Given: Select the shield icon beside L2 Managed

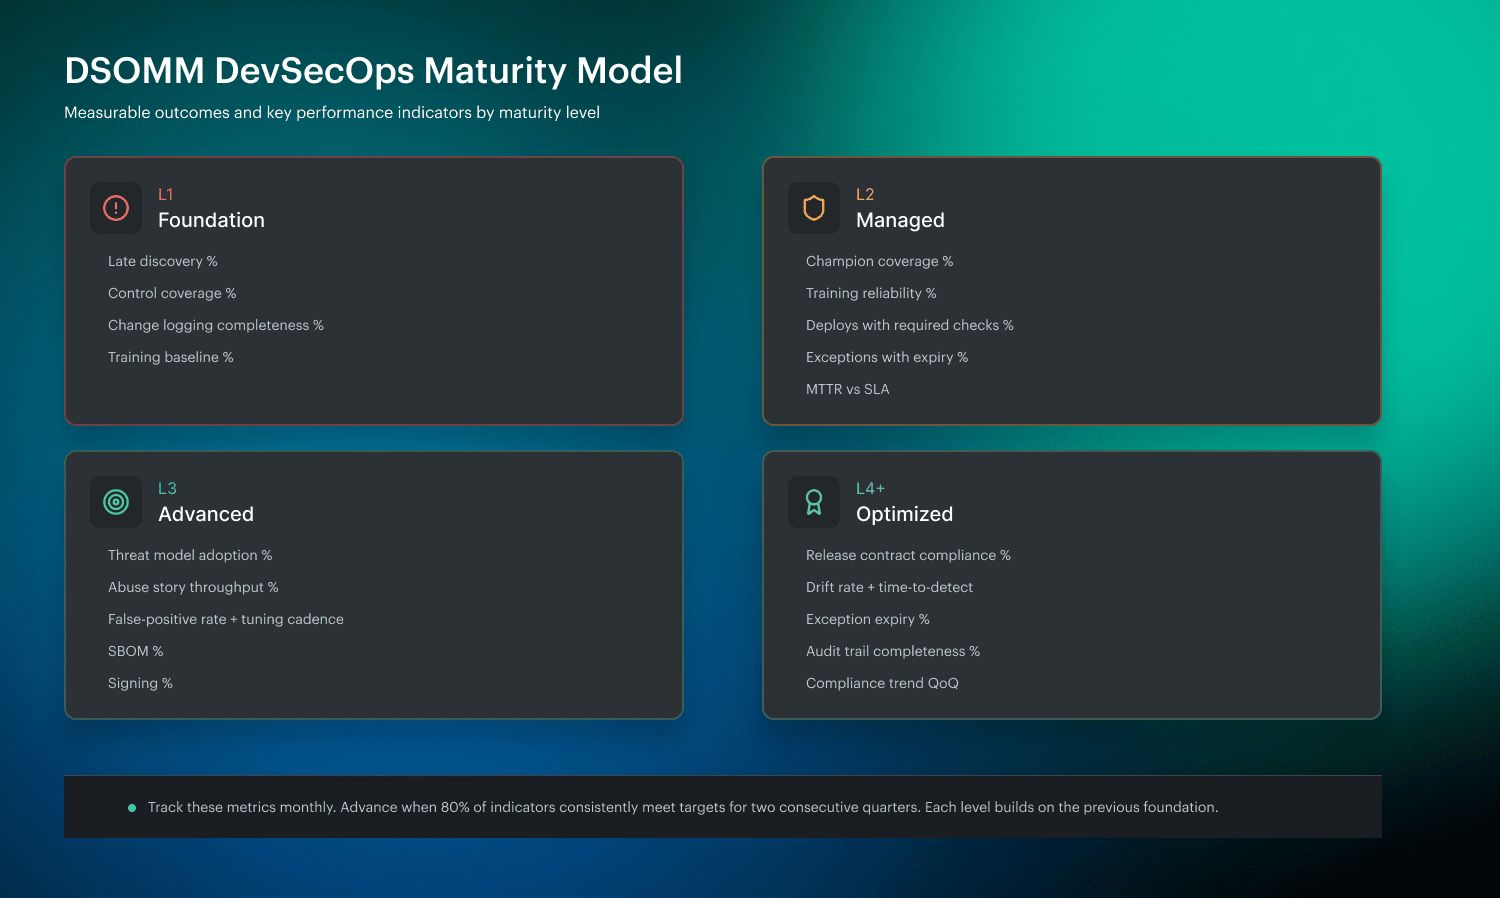Looking at the screenshot, I should pyautogui.click(x=813, y=208).
